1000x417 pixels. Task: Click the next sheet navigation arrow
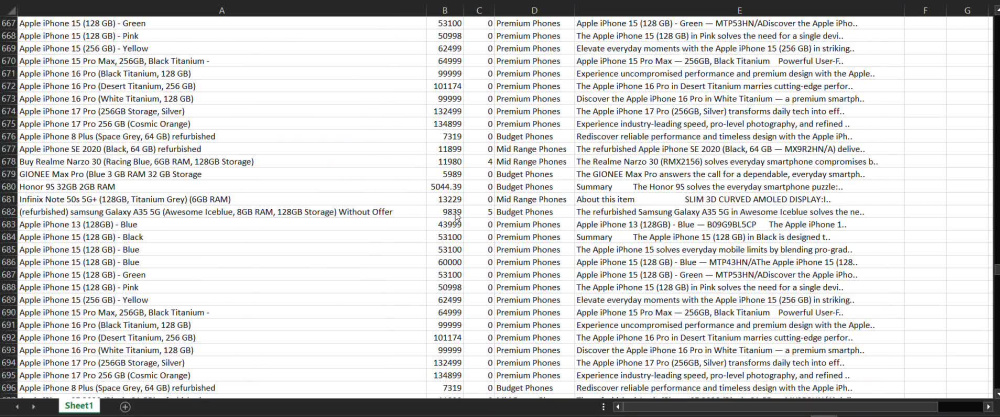point(33,407)
